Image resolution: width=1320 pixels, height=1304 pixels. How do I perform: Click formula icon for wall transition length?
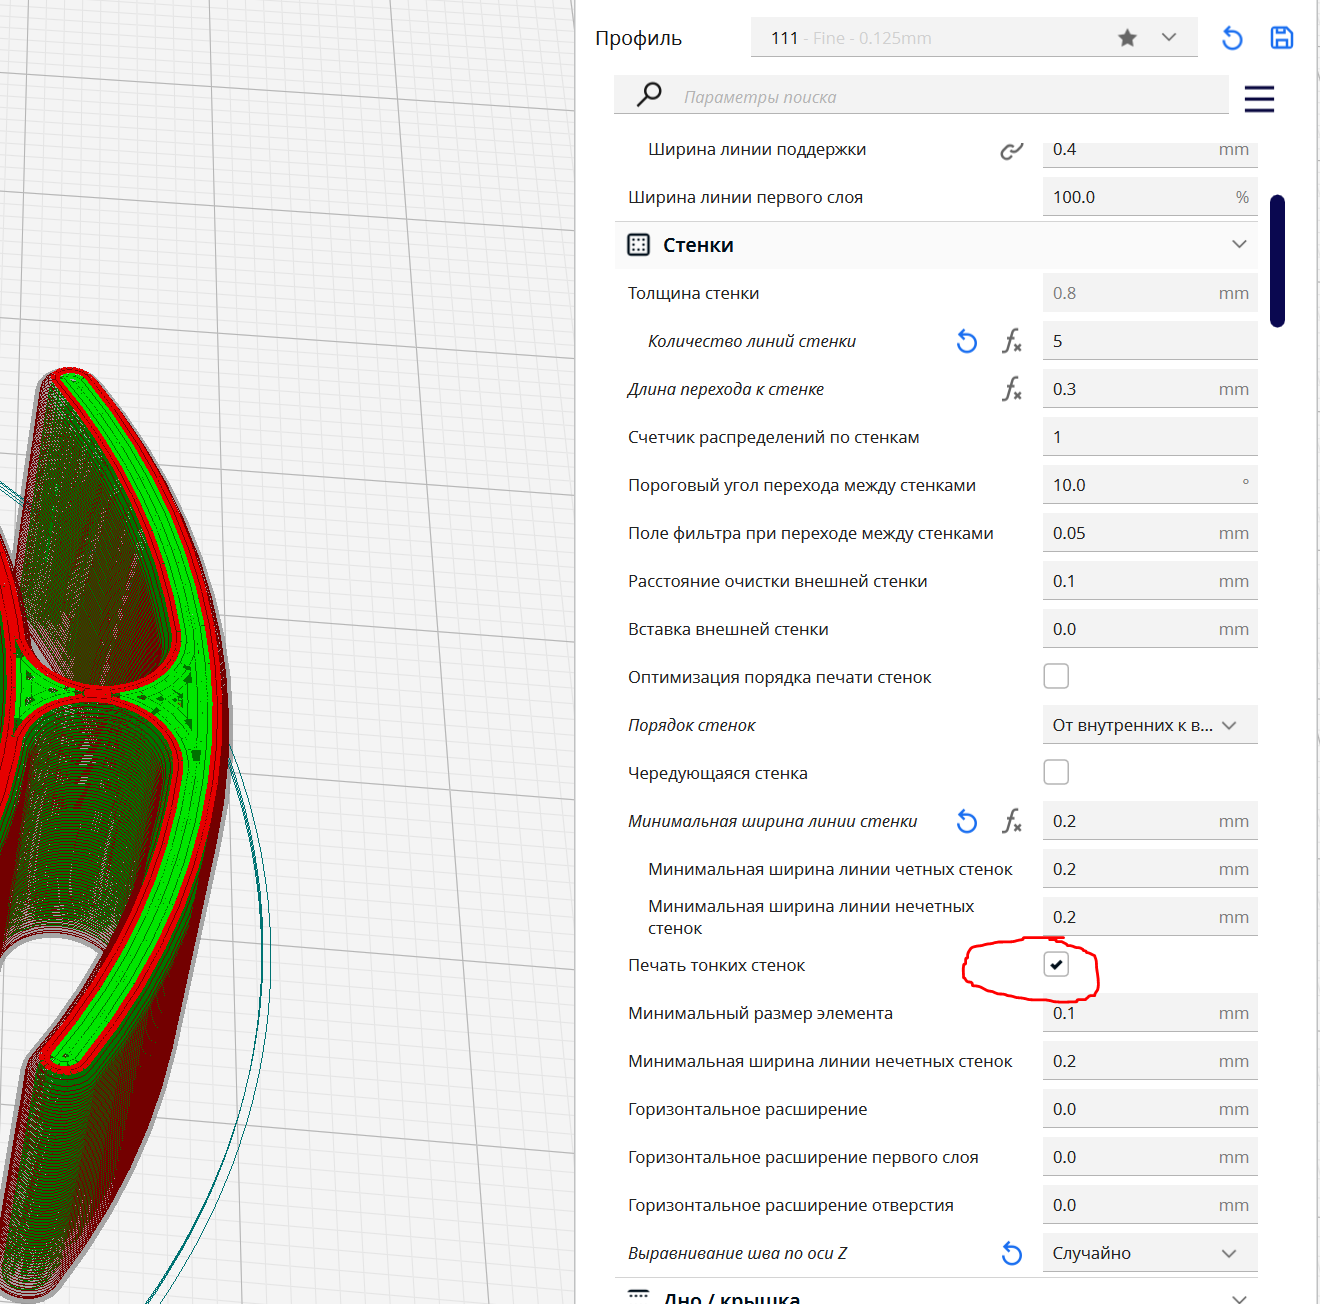coord(1011,389)
